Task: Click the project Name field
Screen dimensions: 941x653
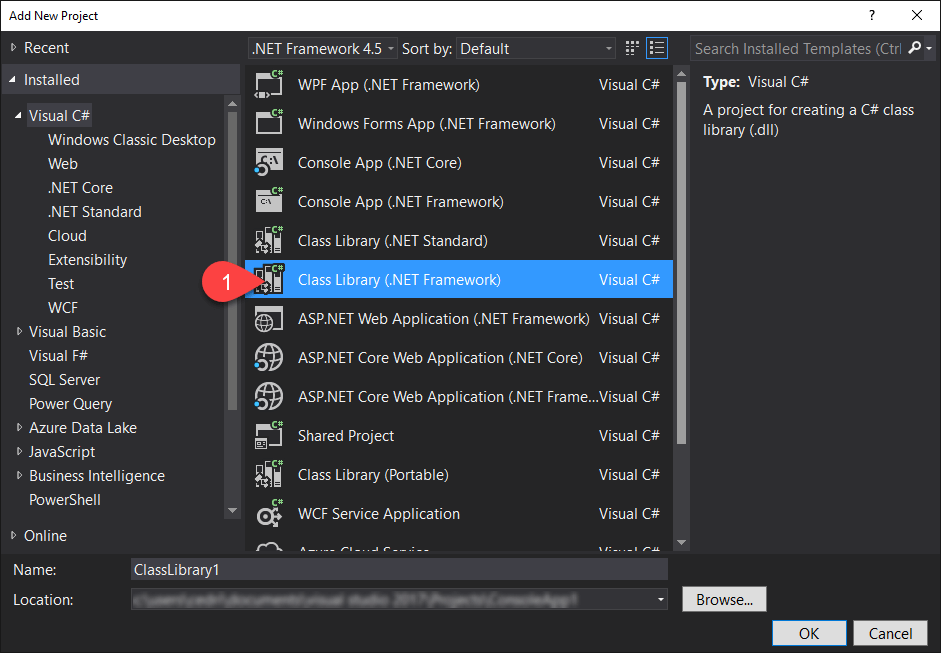Action: (x=399, y=568)
